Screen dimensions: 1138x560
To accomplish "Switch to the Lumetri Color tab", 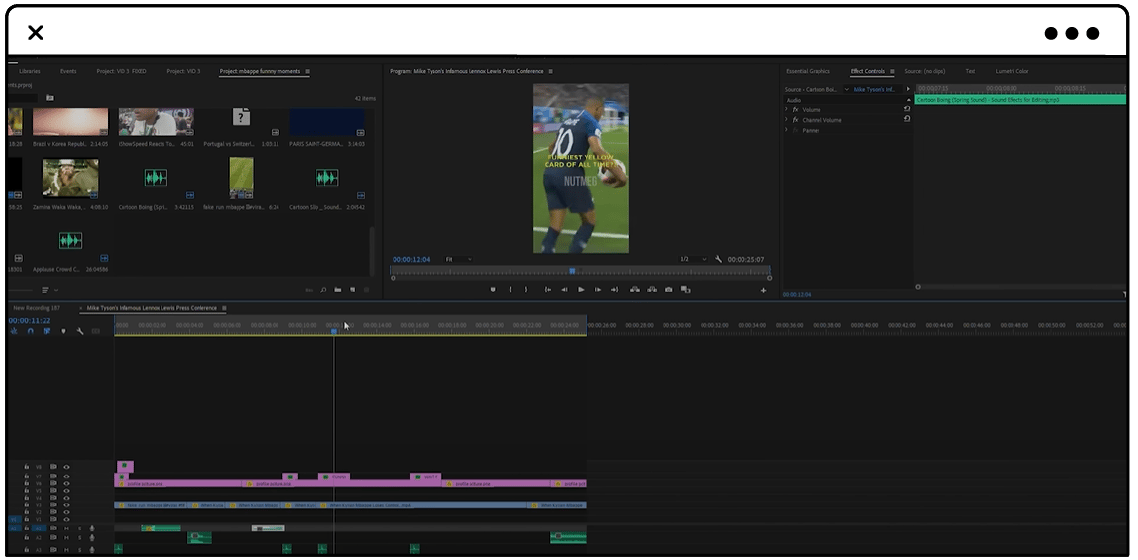I will pyautogui.click(x=1012, y=71).
